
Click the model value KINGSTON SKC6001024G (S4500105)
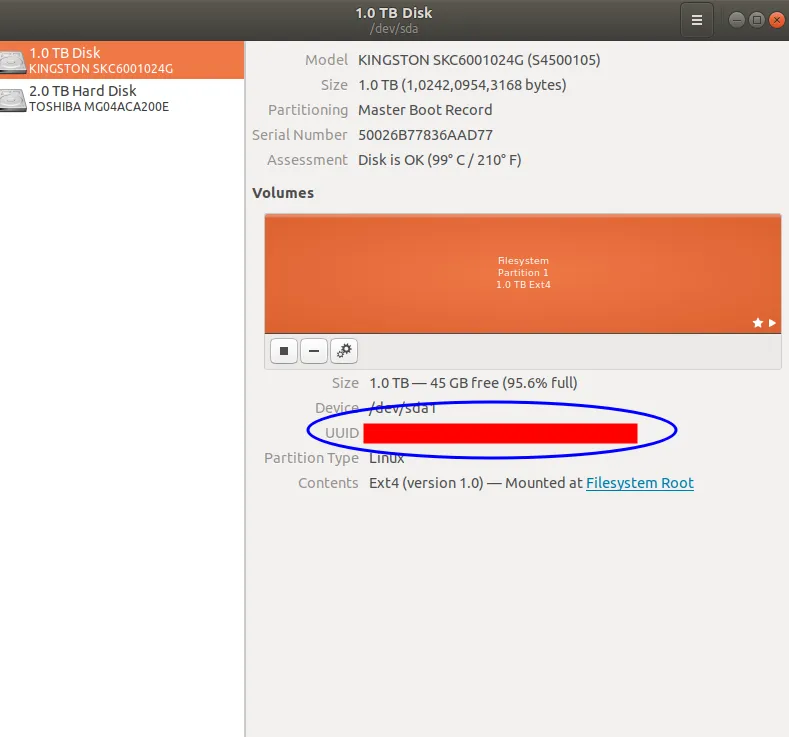(x=478, y=60)
